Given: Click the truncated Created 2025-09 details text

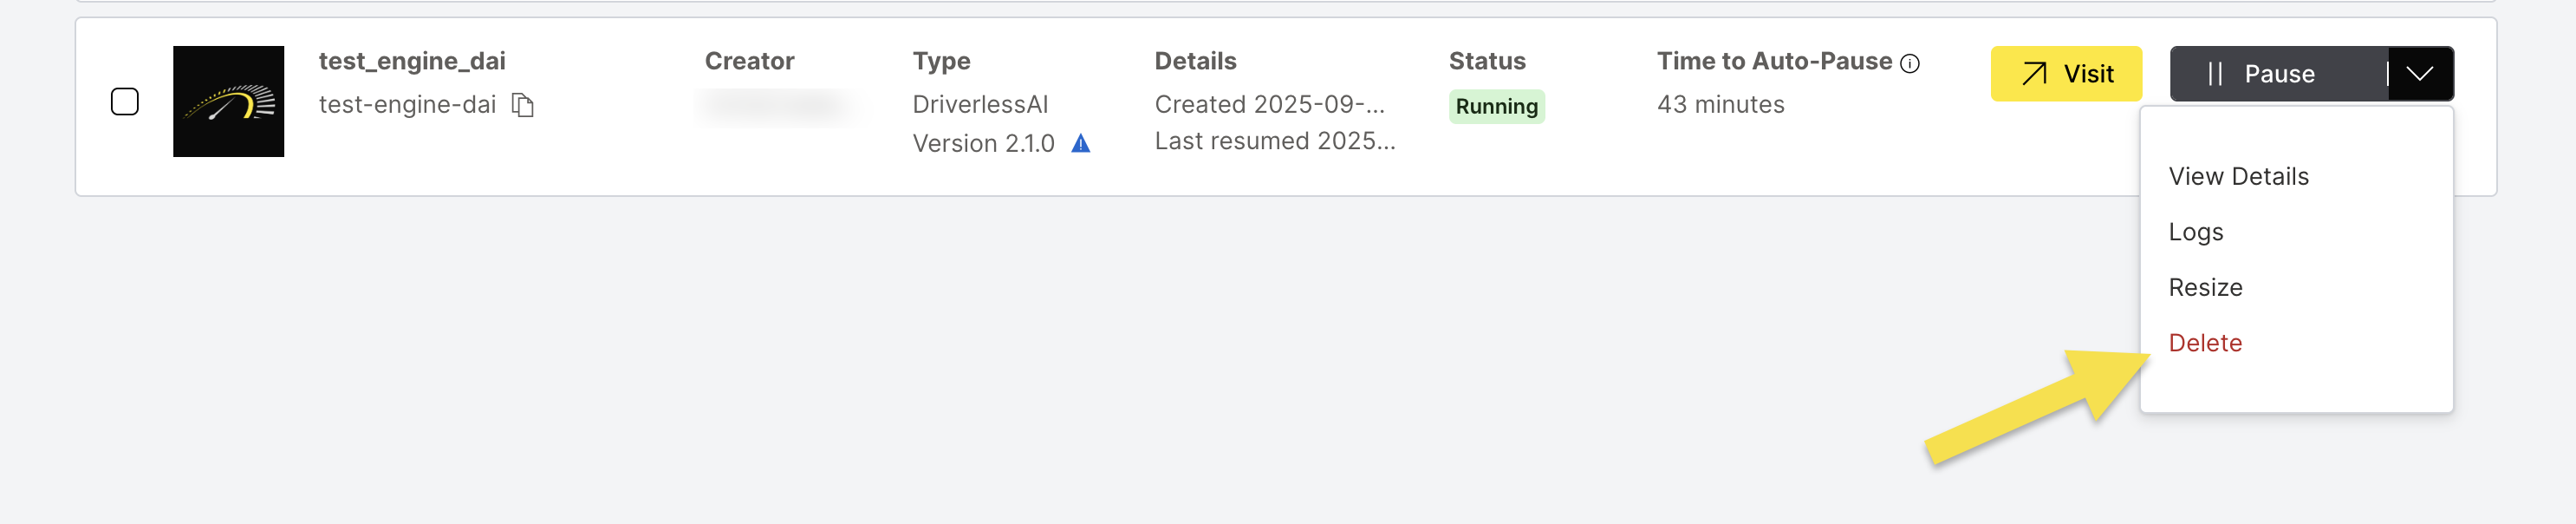Looking at the screenshot, I should point(1270,104).
